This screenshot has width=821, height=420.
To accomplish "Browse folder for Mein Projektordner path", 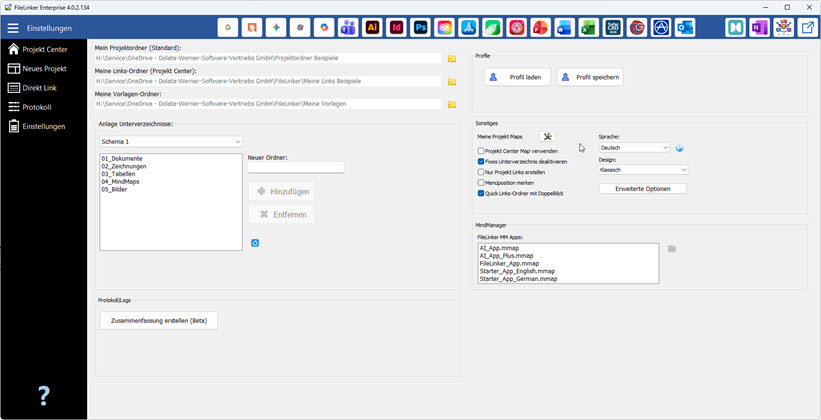I will coord(452,59).
